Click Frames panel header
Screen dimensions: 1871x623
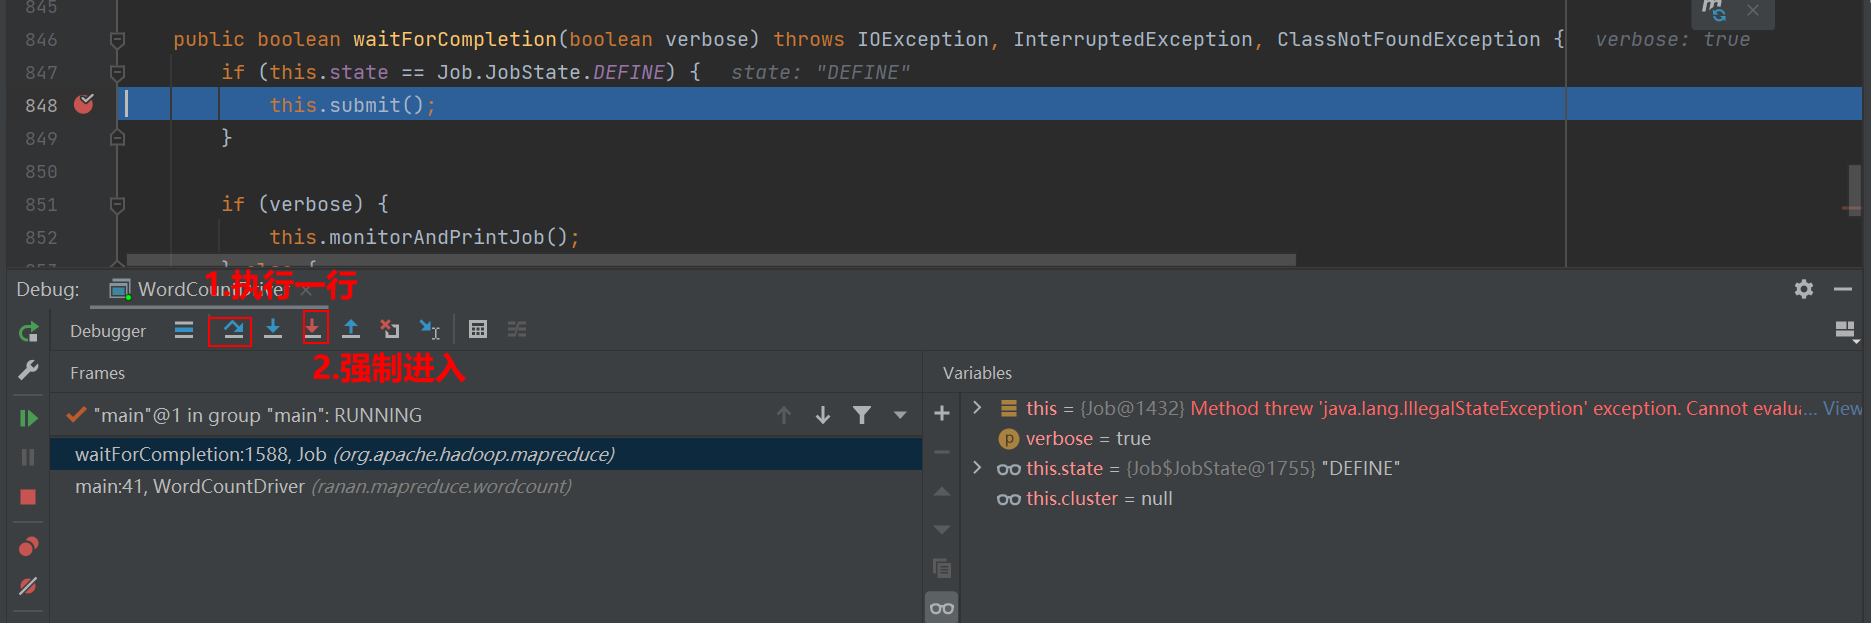[98, 373]
